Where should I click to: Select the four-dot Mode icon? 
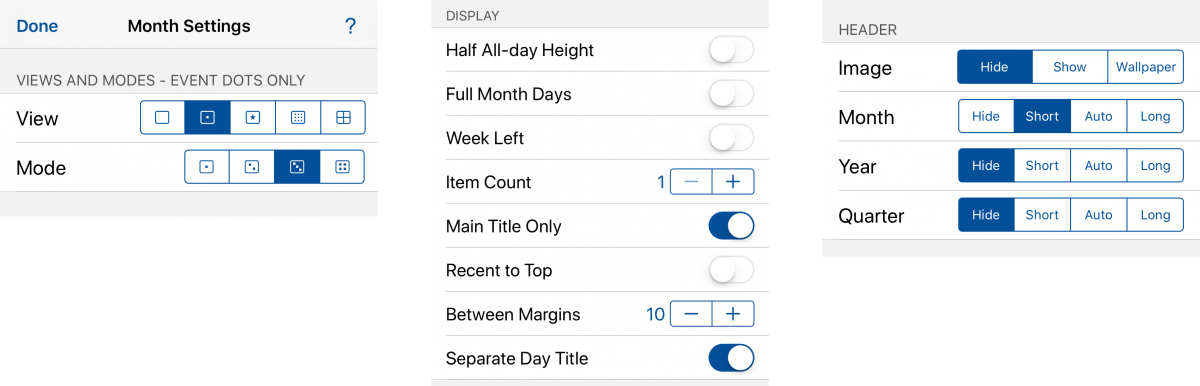click(x=342, y=167)
